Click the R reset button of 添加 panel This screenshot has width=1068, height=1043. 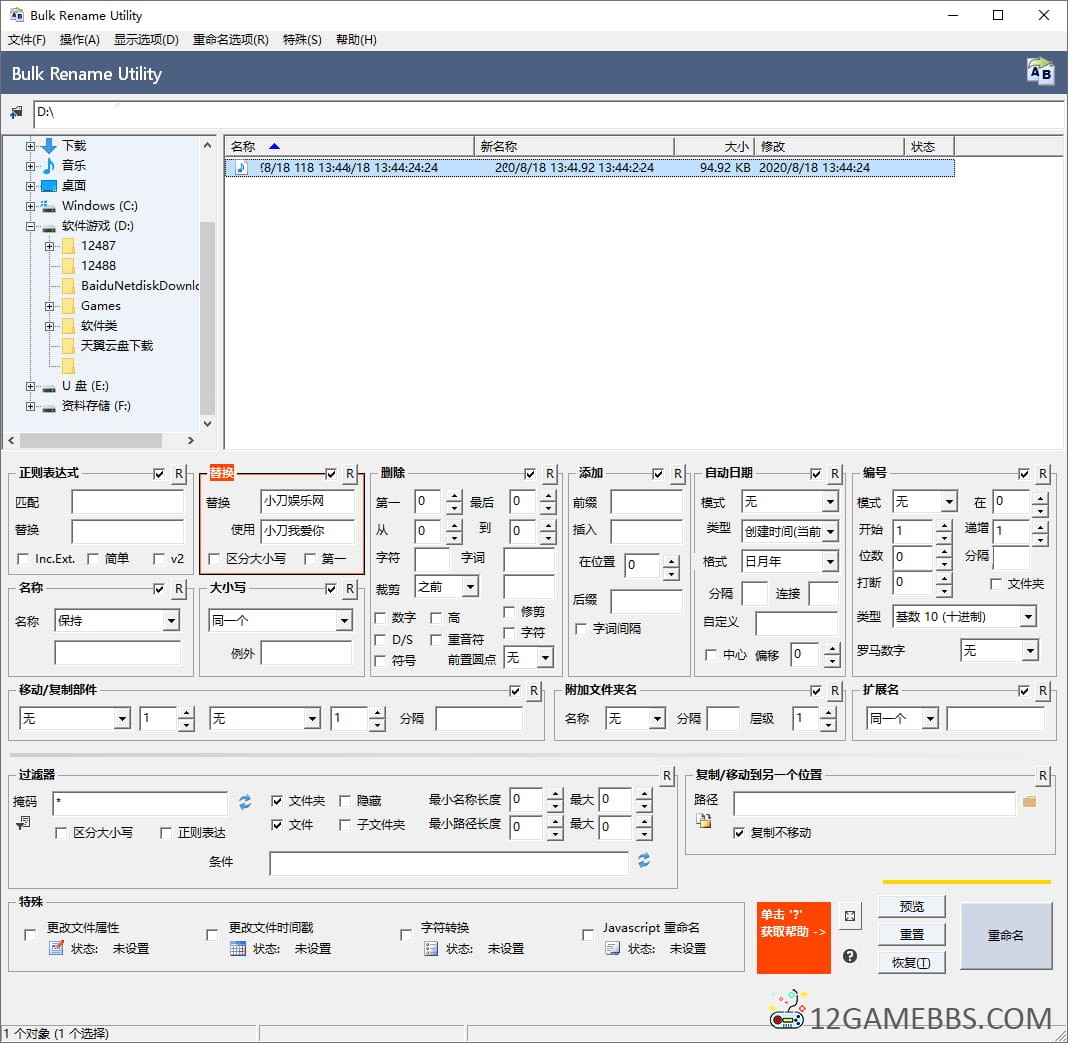click(x=677, y=473)
